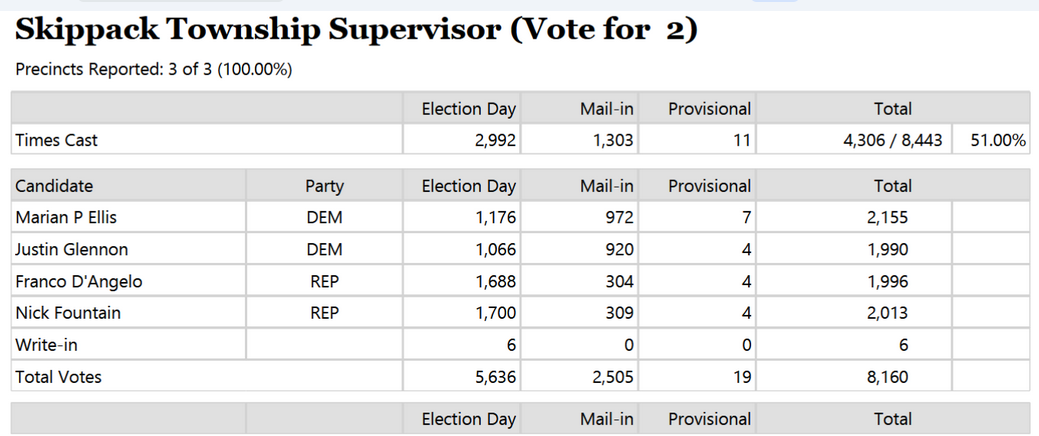Select the Marian P Ellis candidate name
Screen dimensions: 1039x436
coord(66,217)
